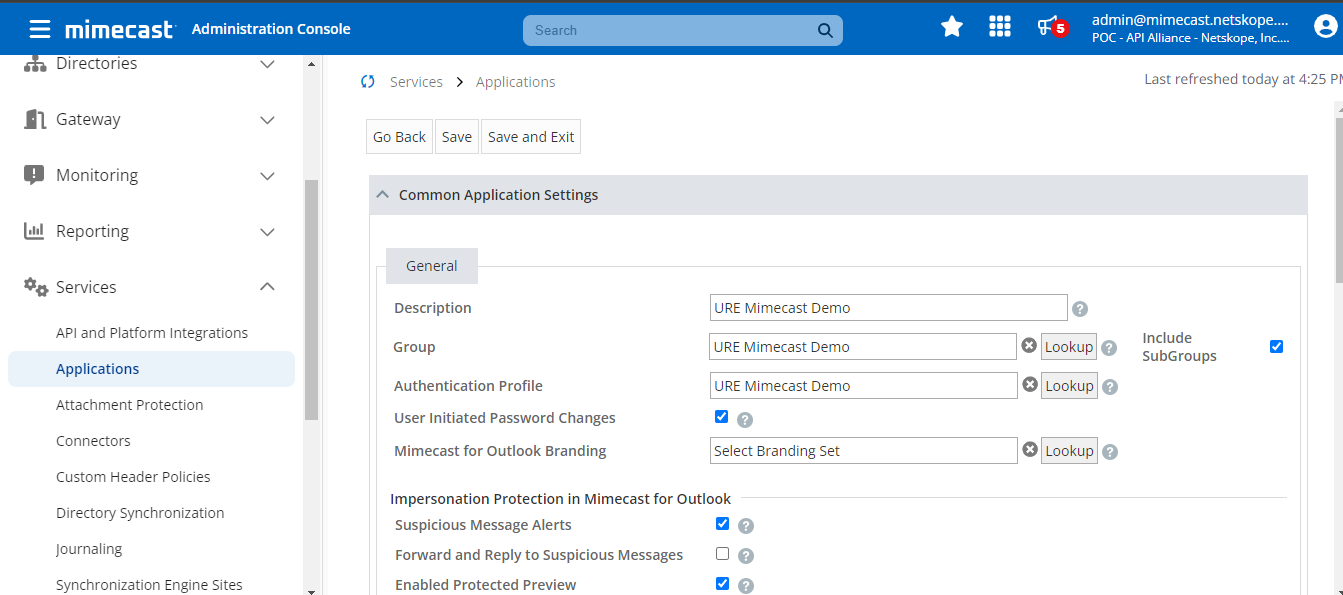Open the favorites star icon
The height and width of the screenshot is (595, 1343).
(x=952, y=27)
